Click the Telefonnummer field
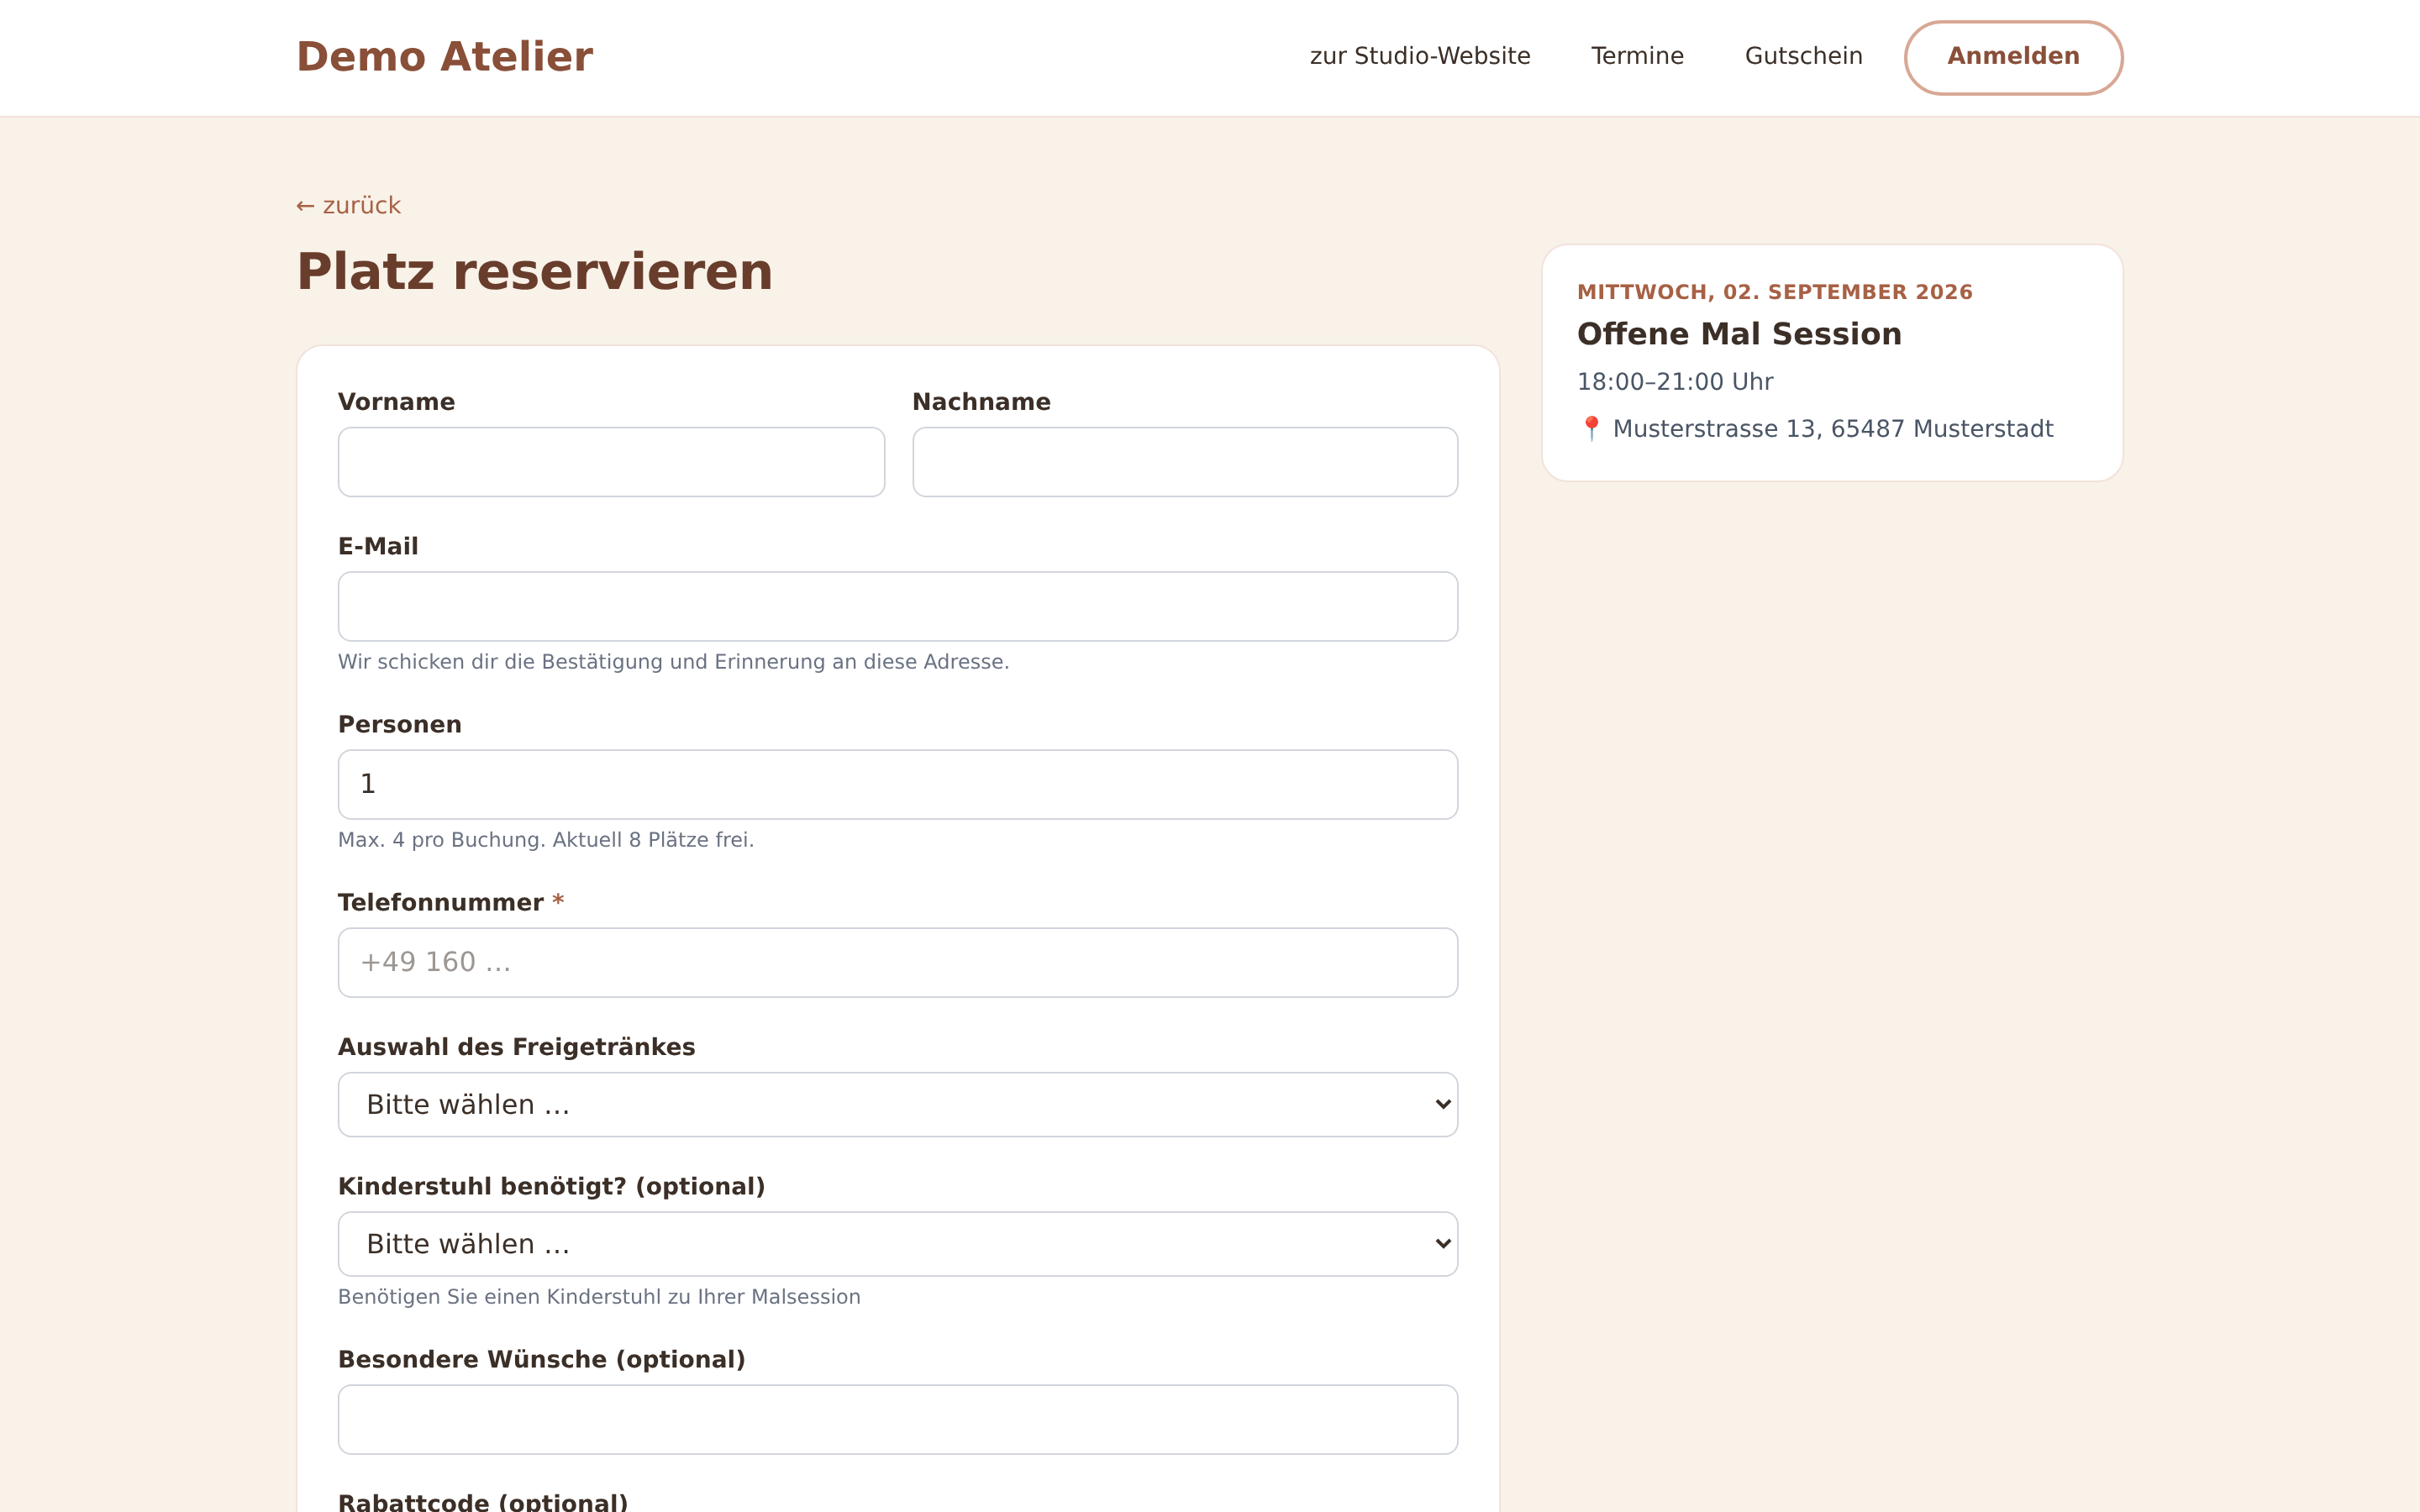 898,962
